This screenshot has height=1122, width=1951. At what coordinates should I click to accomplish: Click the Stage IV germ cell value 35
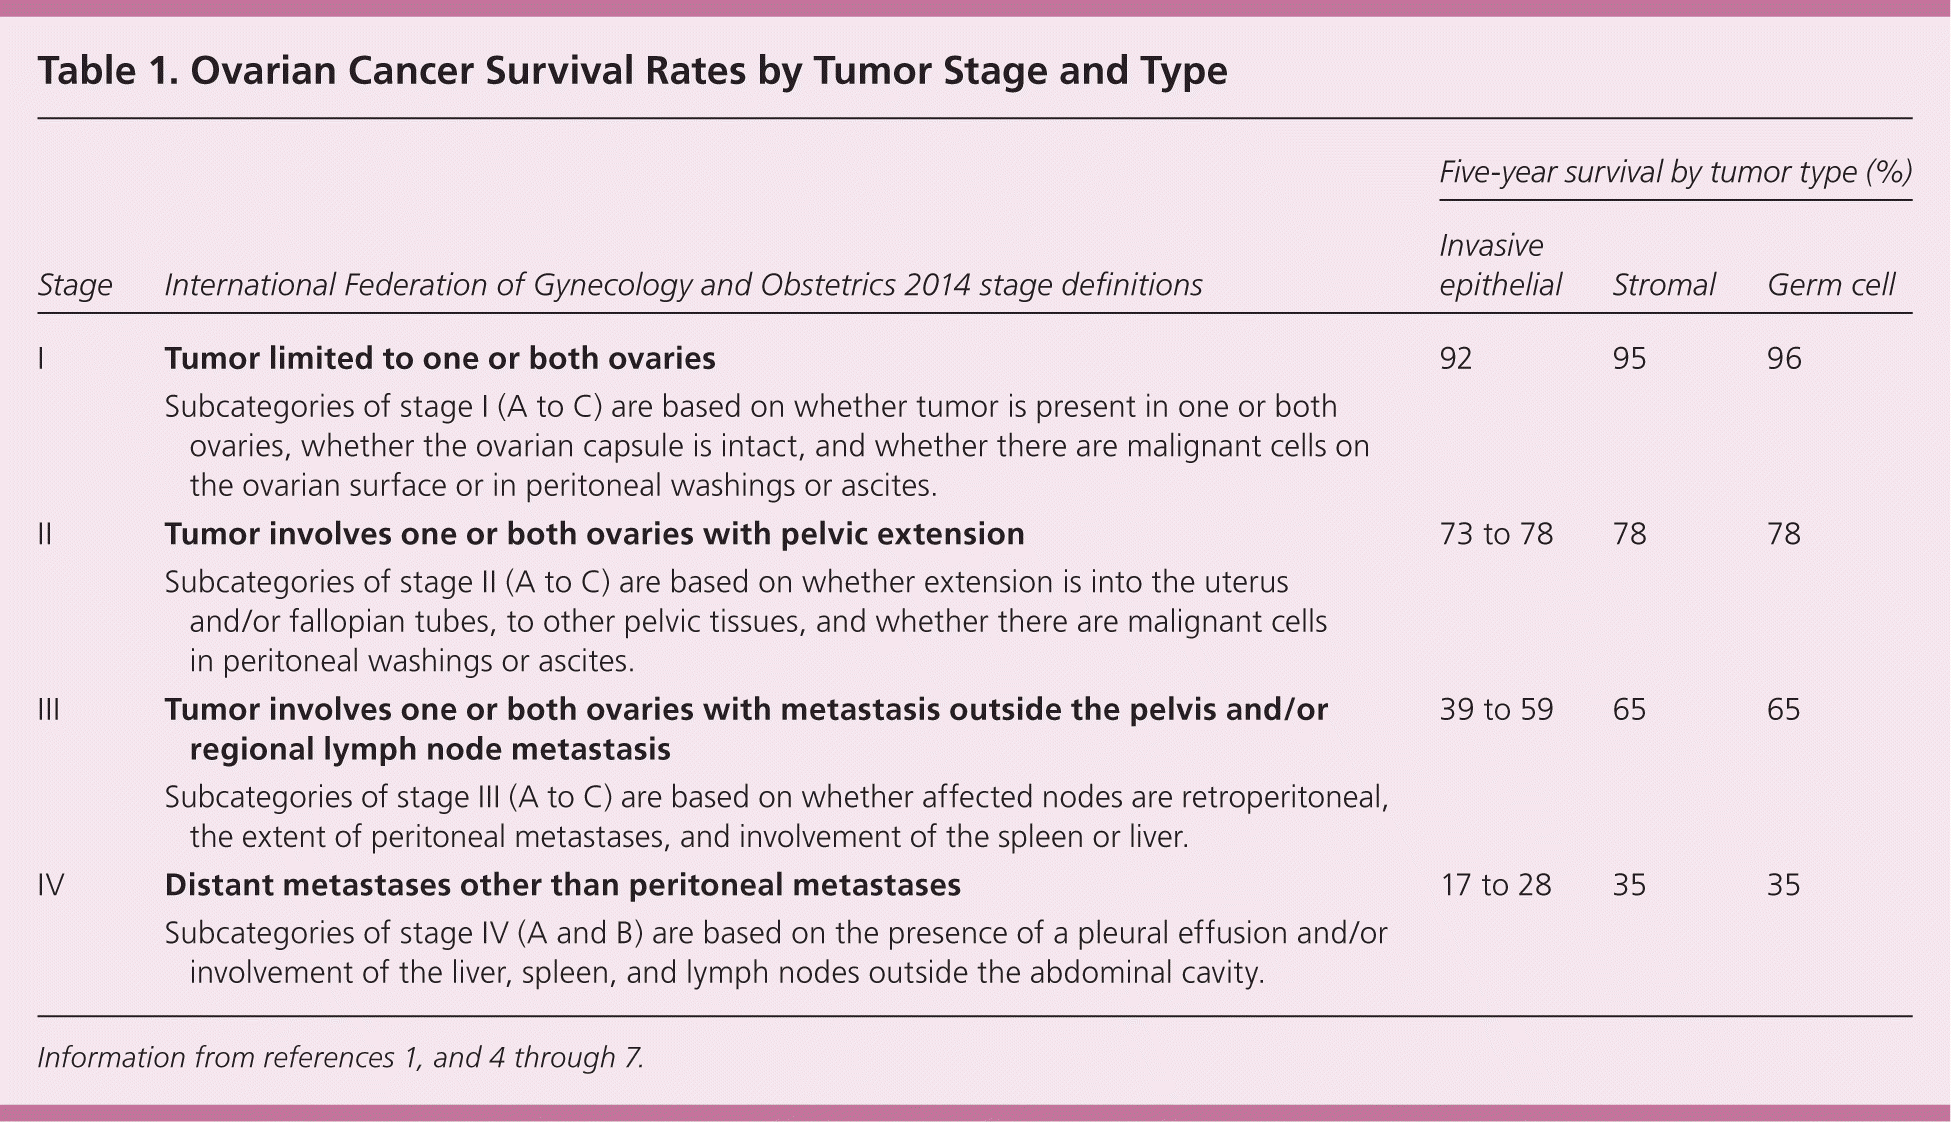pos(1784,886)
